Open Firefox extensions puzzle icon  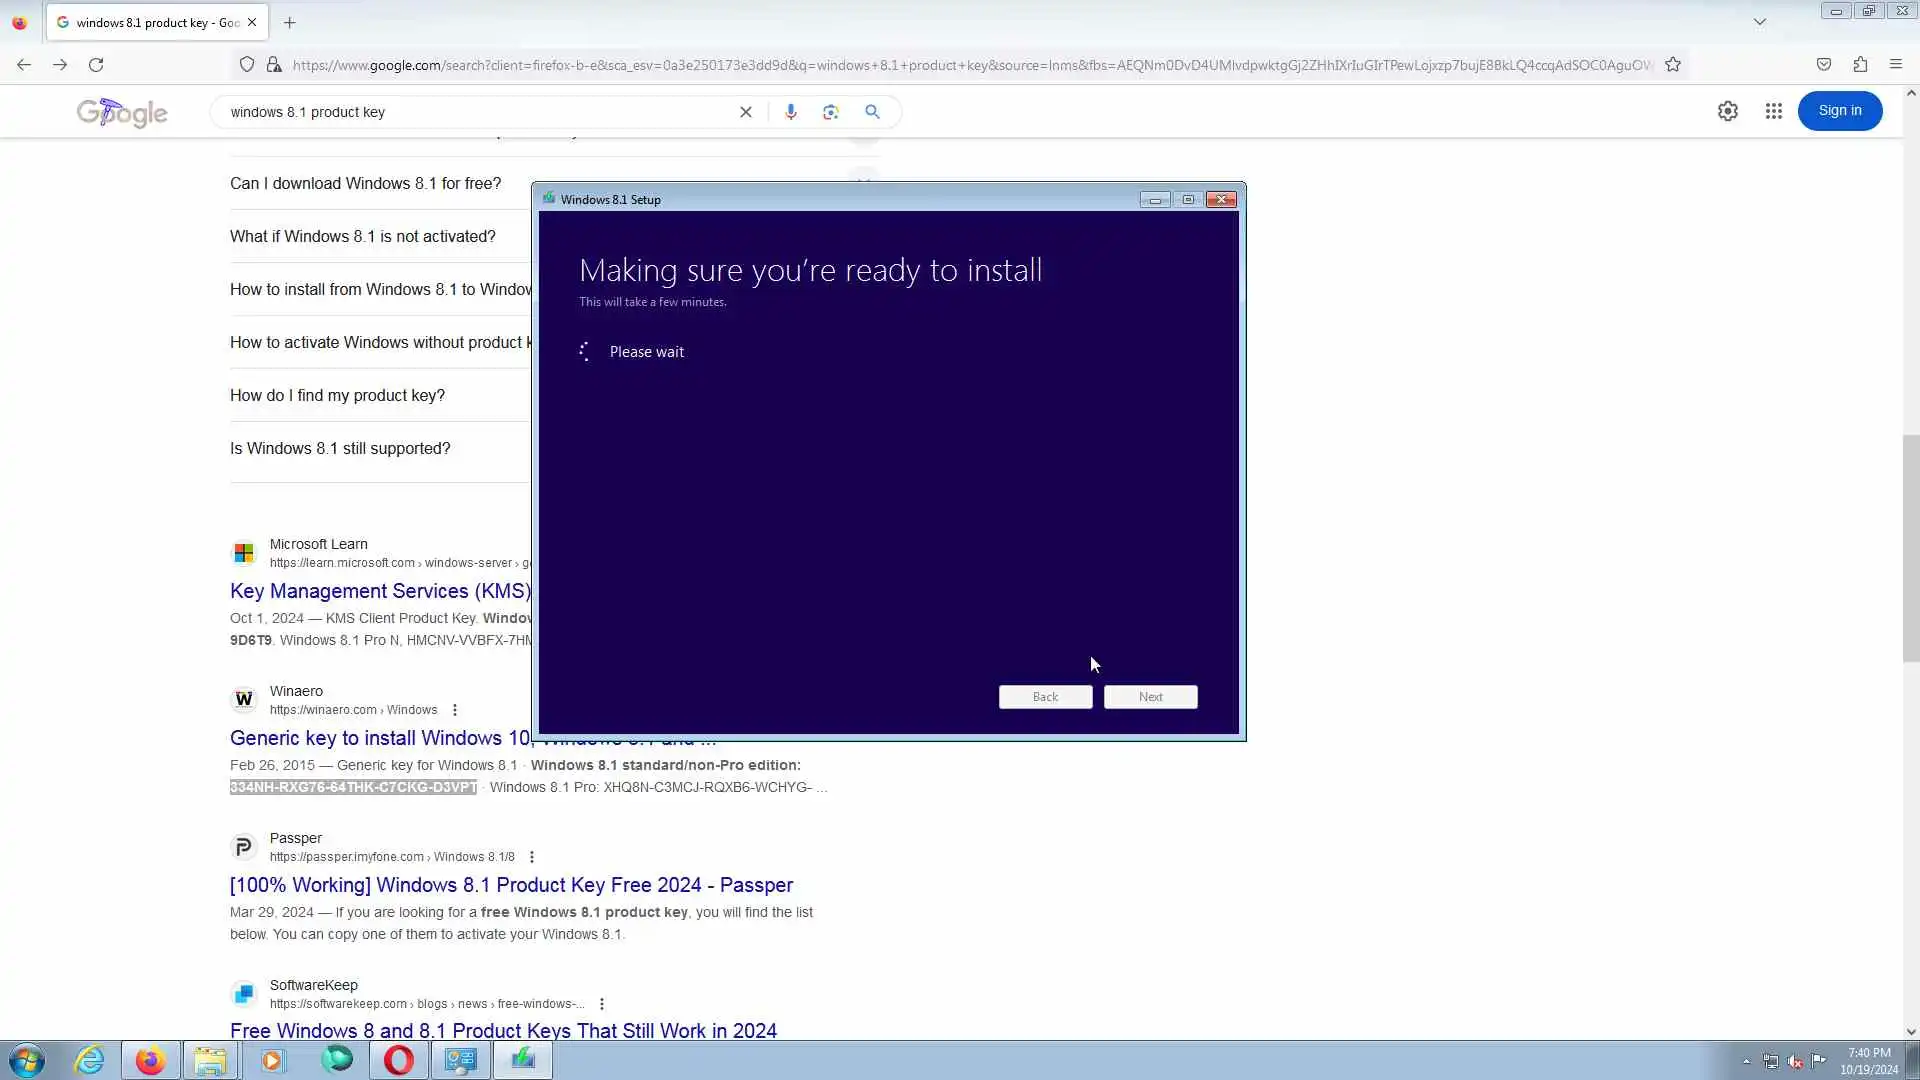[1859, 65]
